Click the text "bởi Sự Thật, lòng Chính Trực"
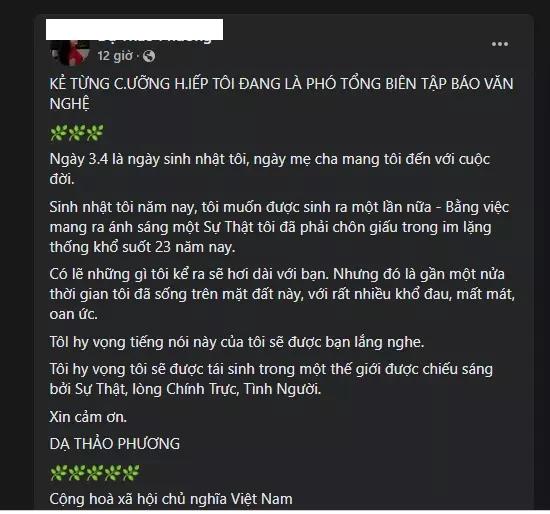 144,389
